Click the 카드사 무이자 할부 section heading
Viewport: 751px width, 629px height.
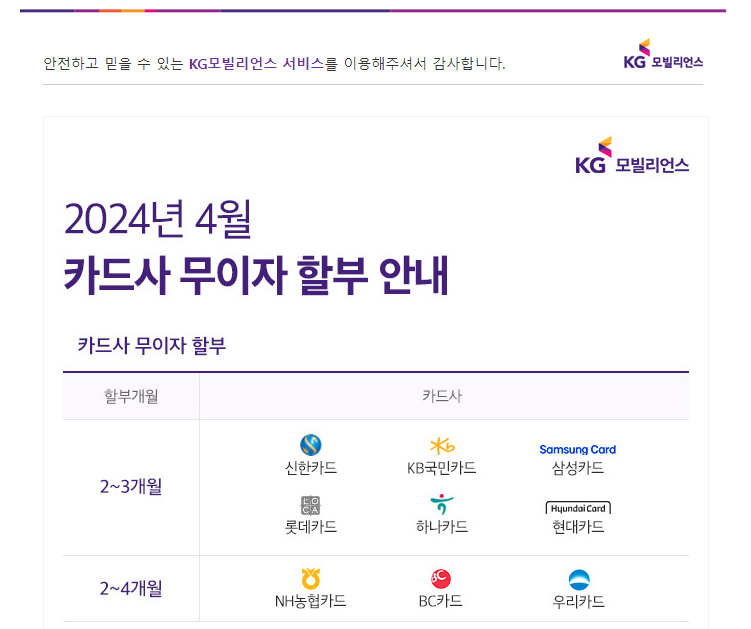pyautogui.click(x=151, y=345)
